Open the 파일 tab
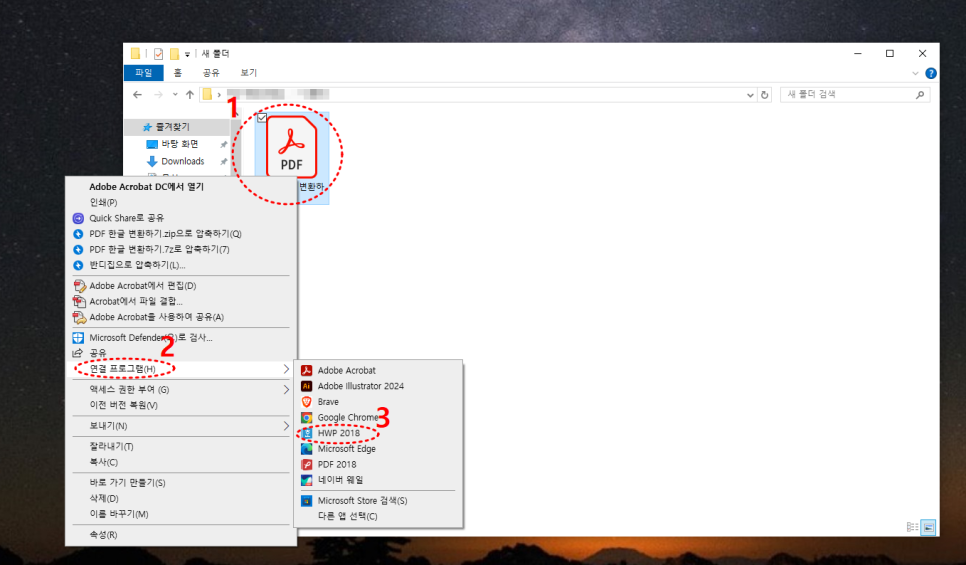Image resolution: width=966 pixels, height=565 pixels. [x=144, y=73]
